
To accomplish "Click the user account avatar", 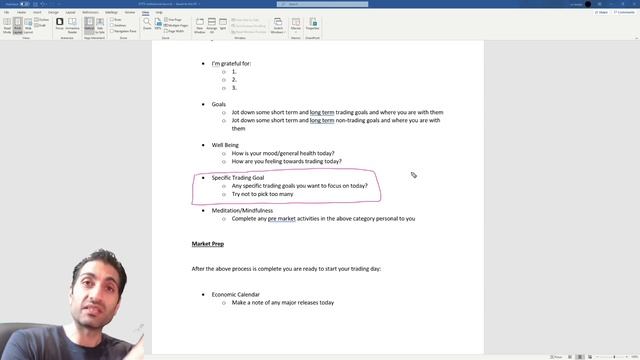I will (588, 4).
